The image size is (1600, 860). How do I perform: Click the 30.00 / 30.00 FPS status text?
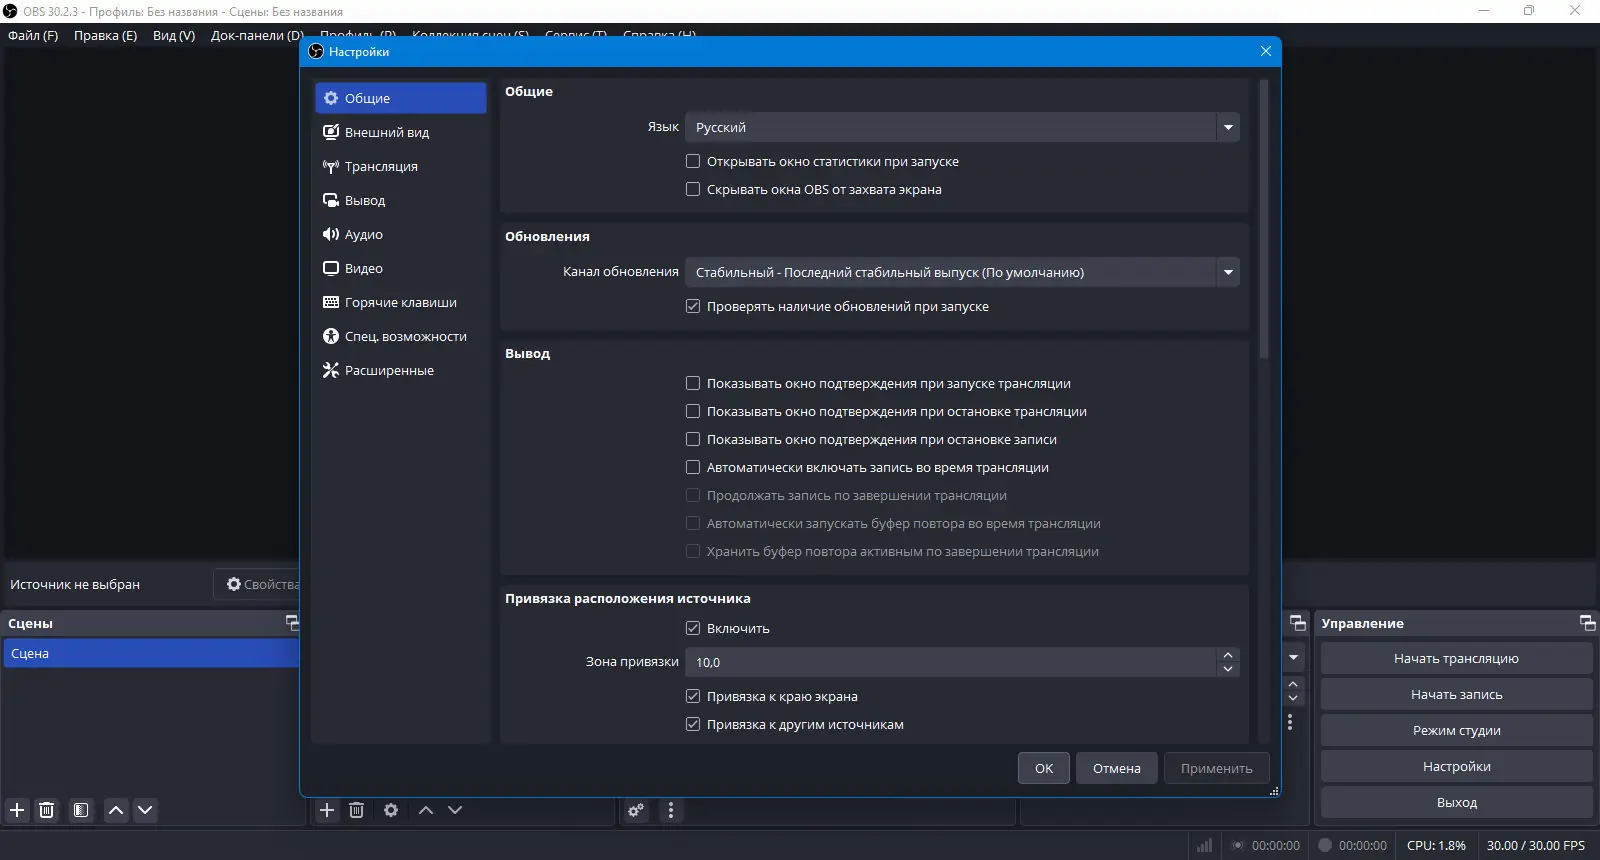tap(1536, 845)
